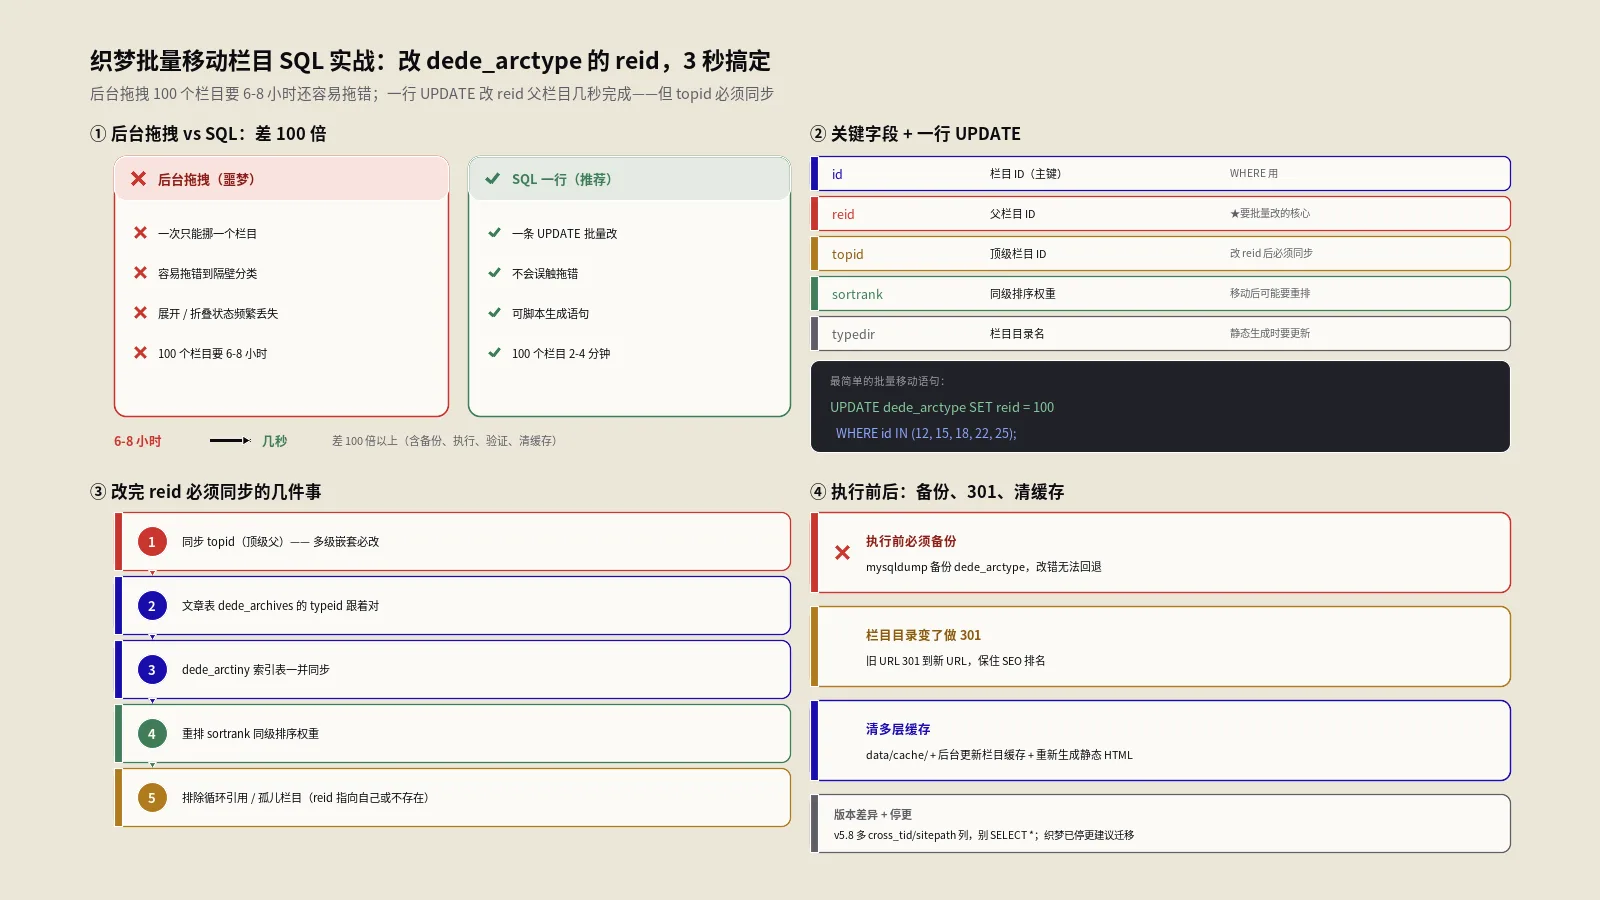Click the red step 1 circle badge
Viewport: 1600px width, 900px height.
coord(152,542)
